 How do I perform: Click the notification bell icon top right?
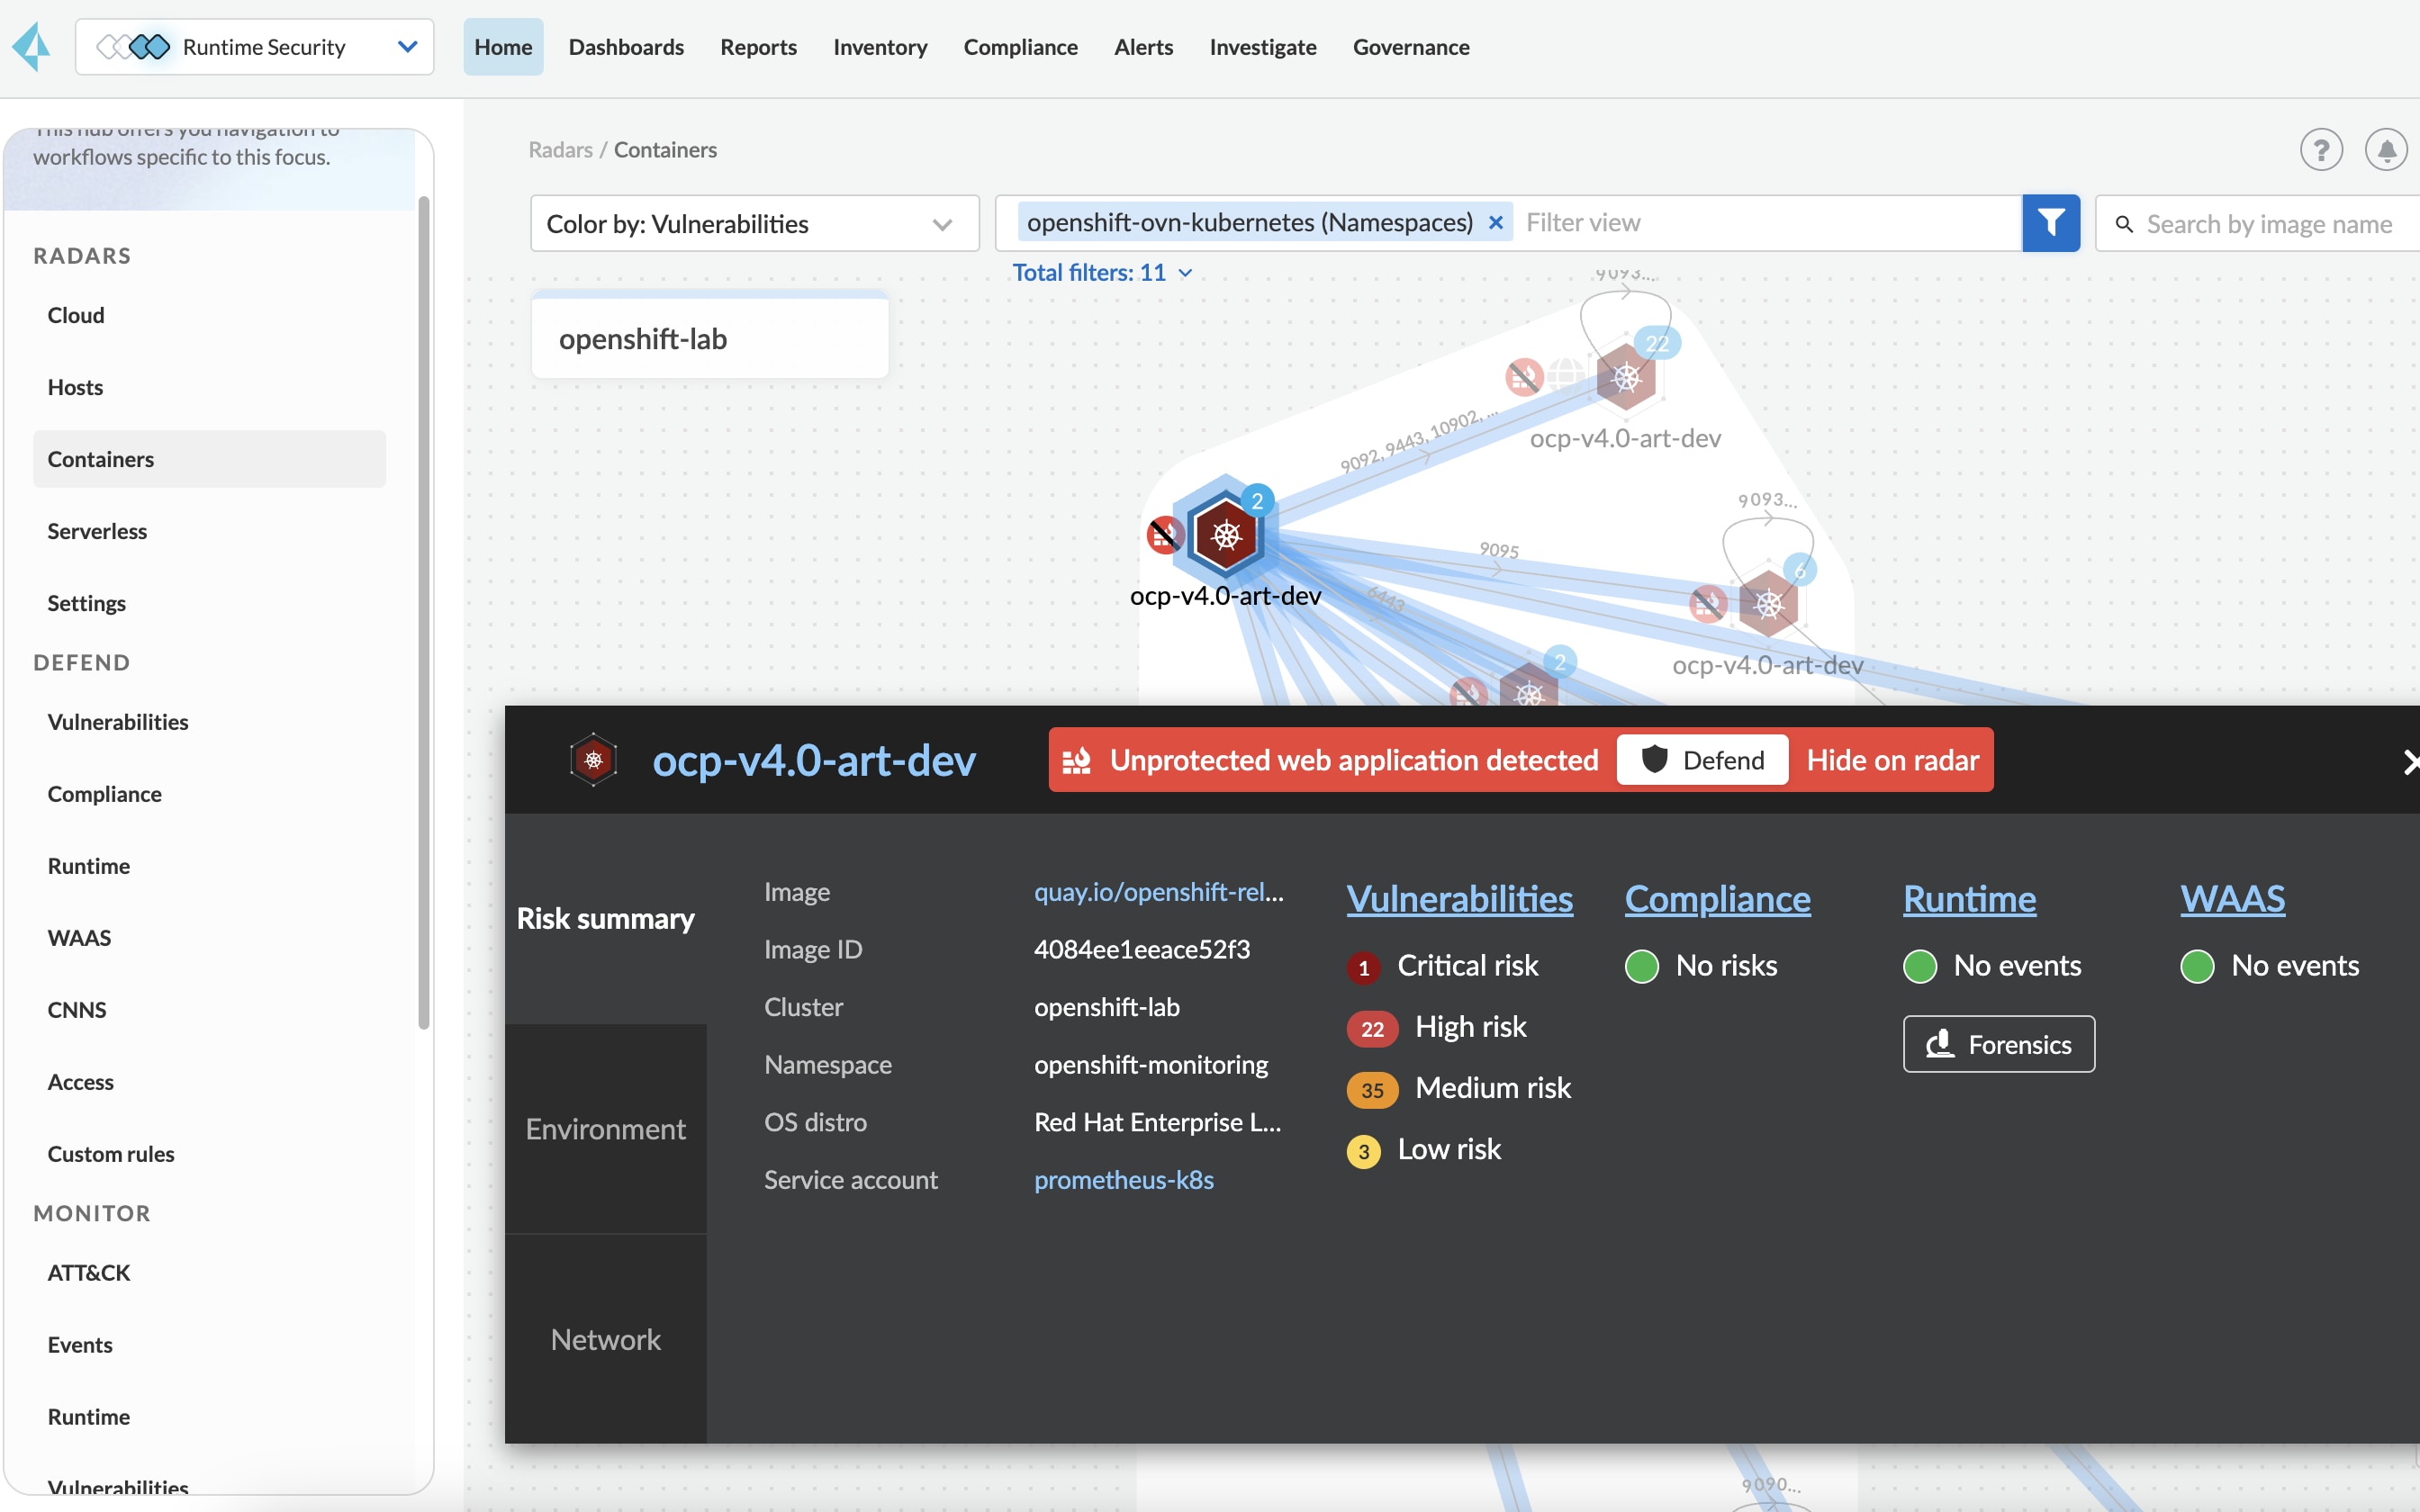point(2387,149)
